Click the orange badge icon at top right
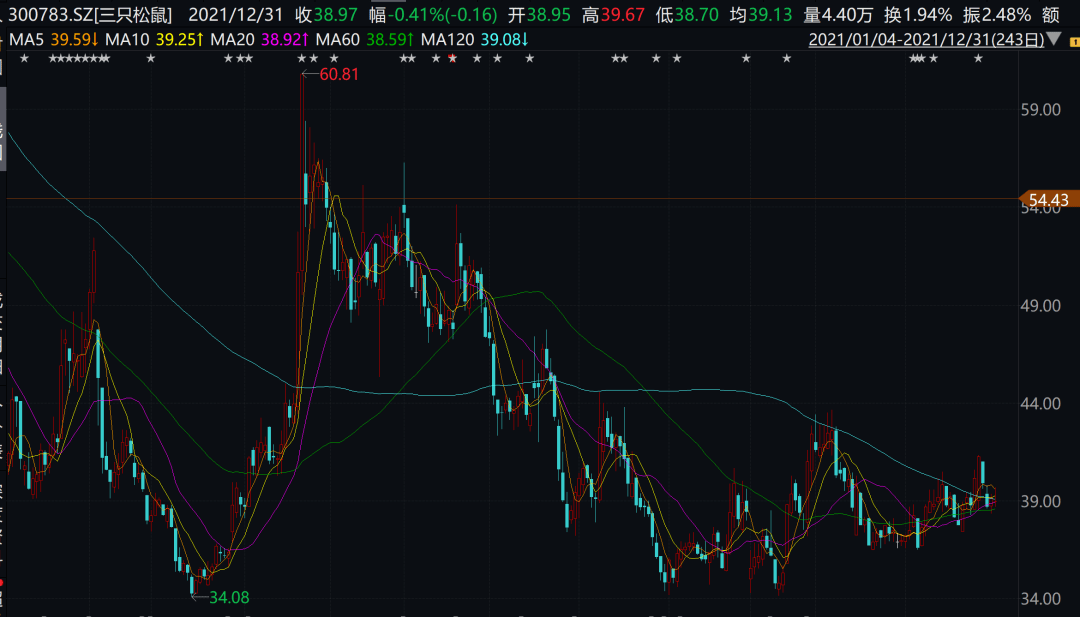Screen dimensions: 1080x617 click(x=1074, y=41)
